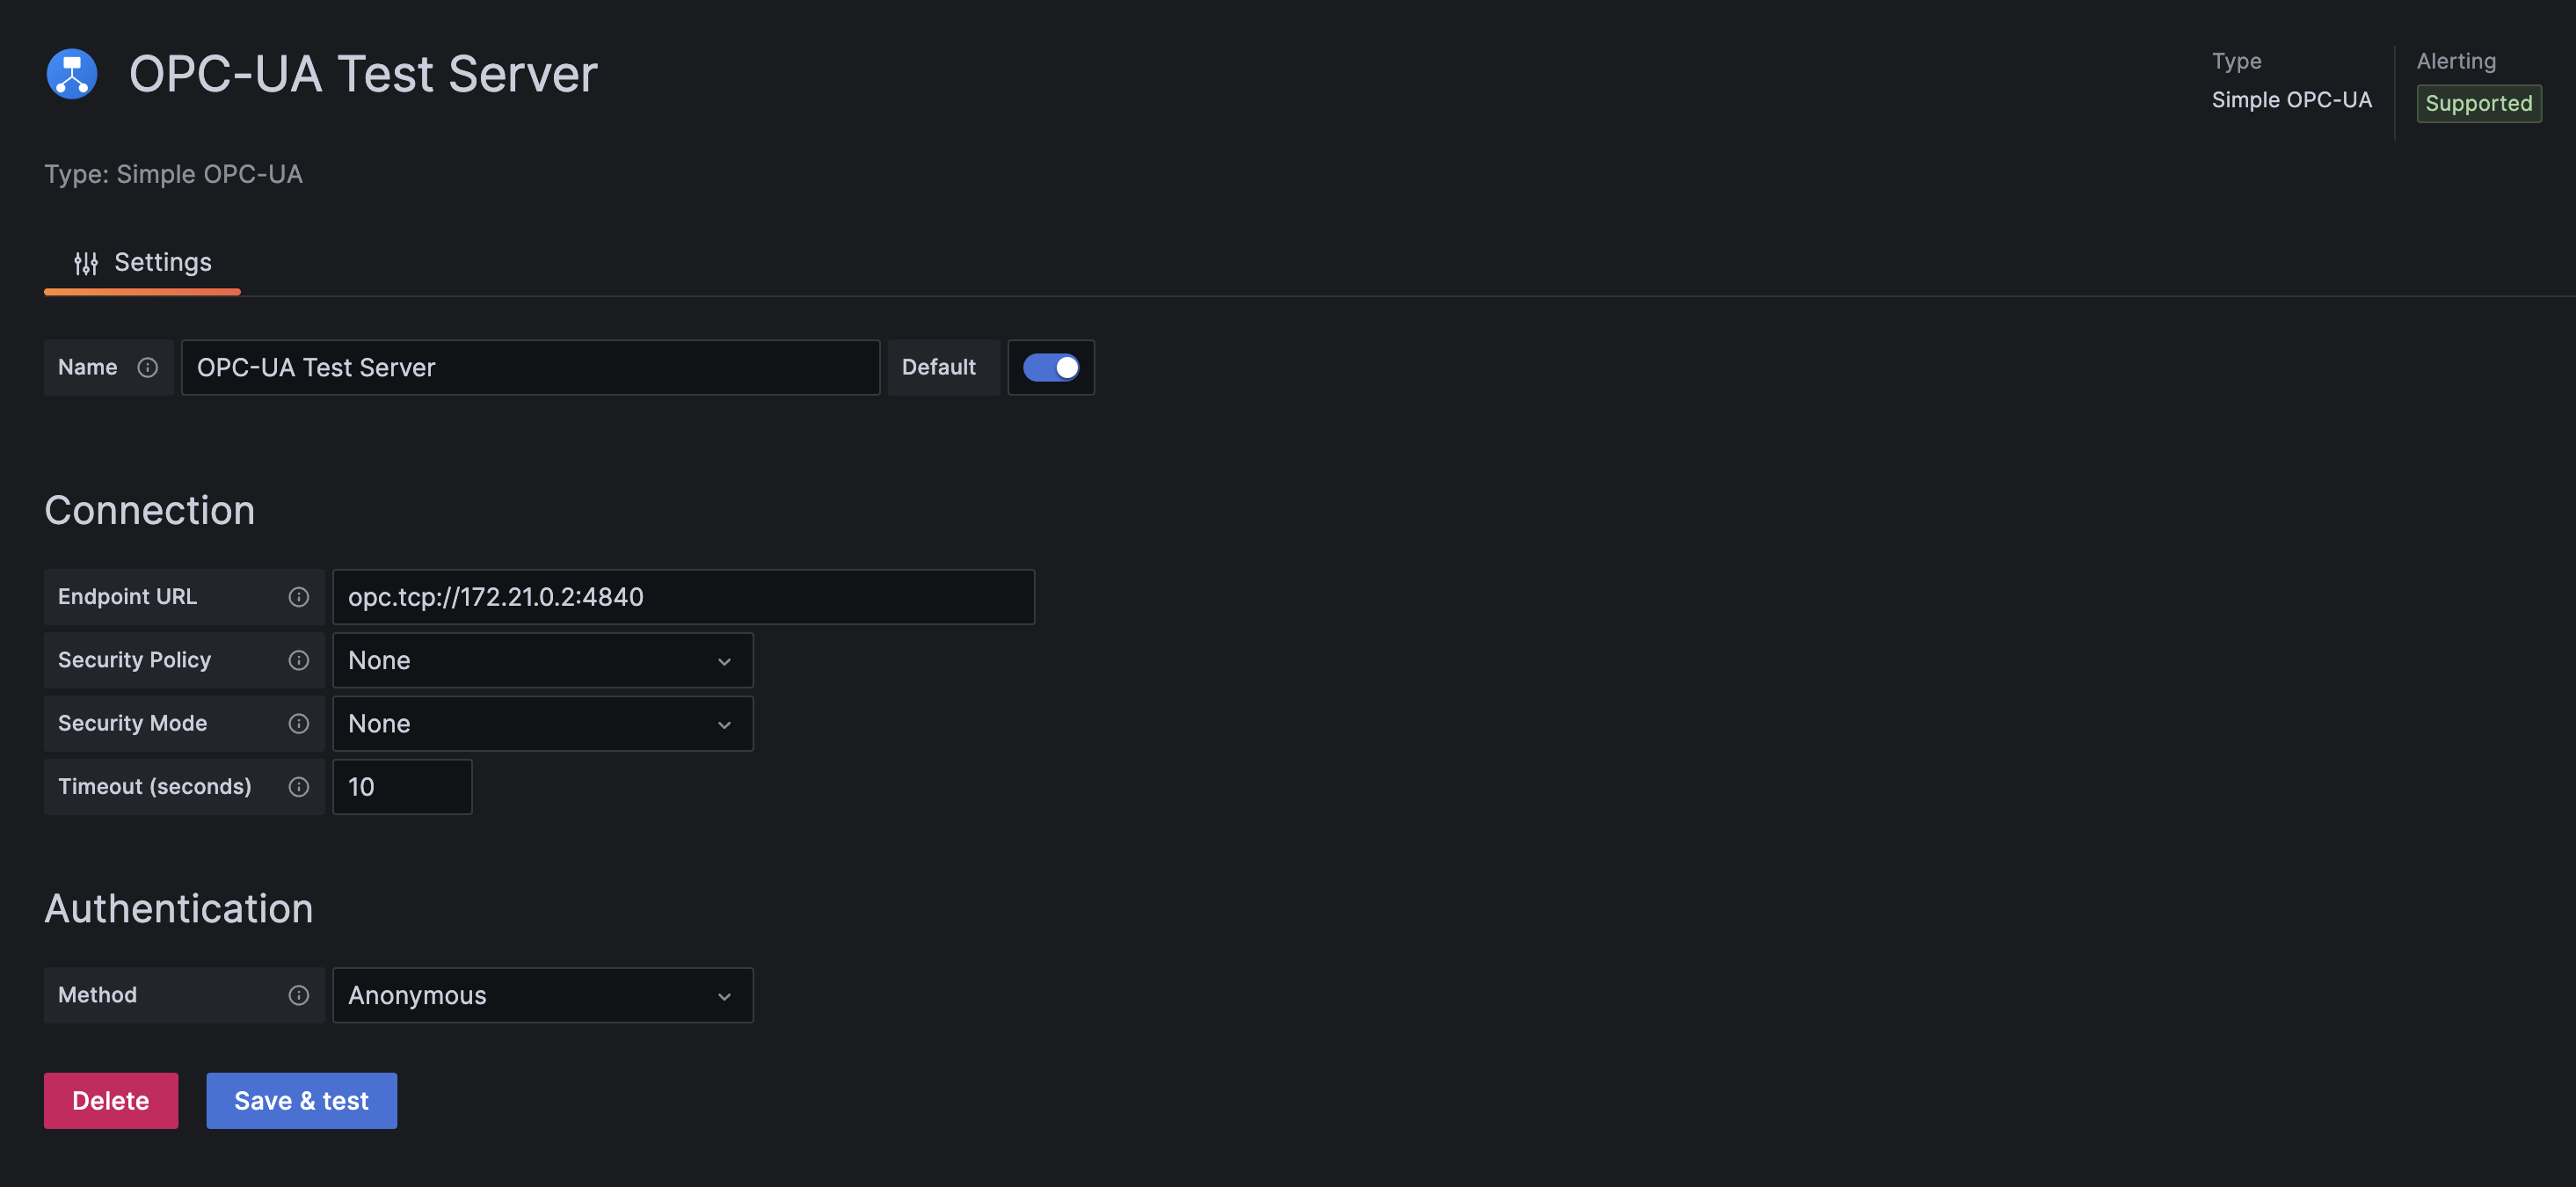The height and width of the screenshot is (1187, 2576).
Task: Click the Method label
Action: click(97, 995)
